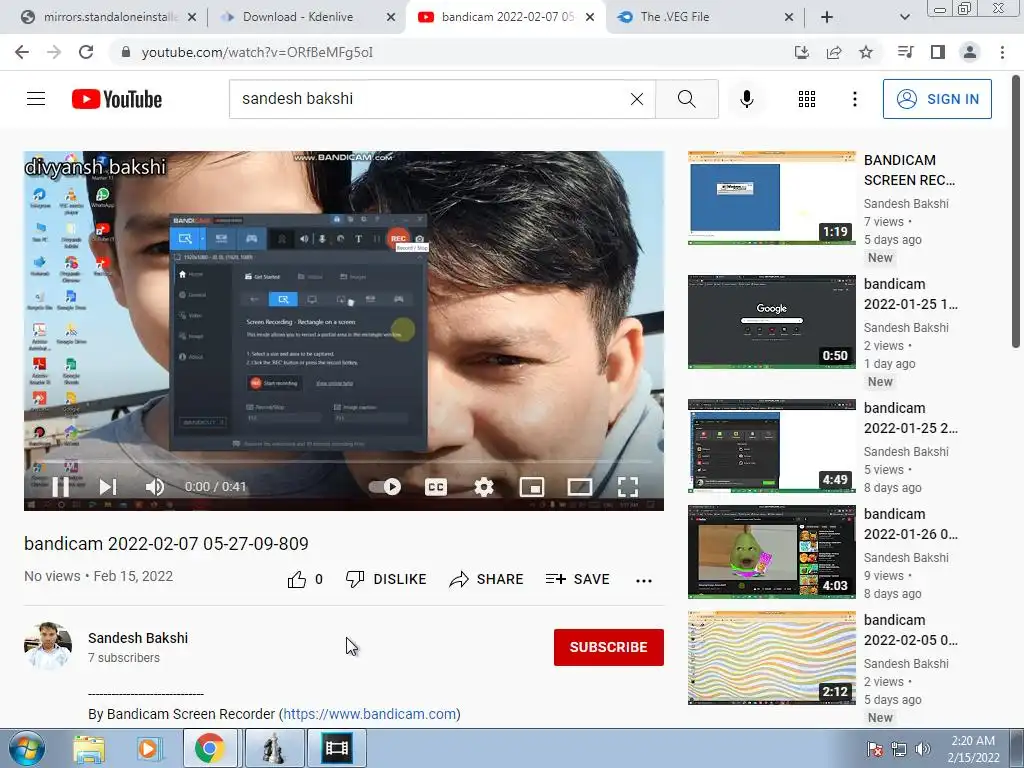Open the tab search chevron dropdown

[x=904, y=17]
